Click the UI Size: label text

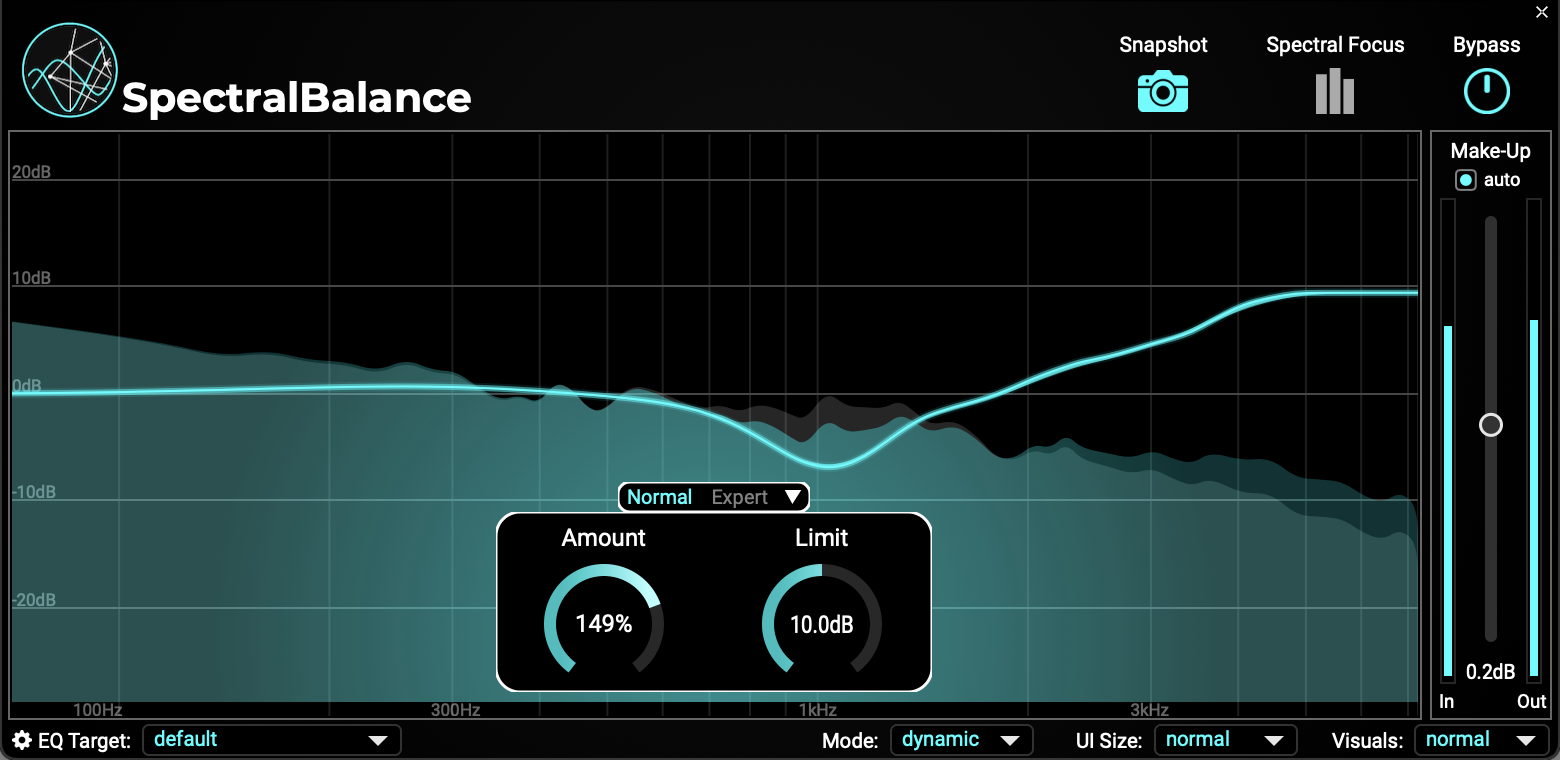pyautogui.click(x=1109, y=741)
